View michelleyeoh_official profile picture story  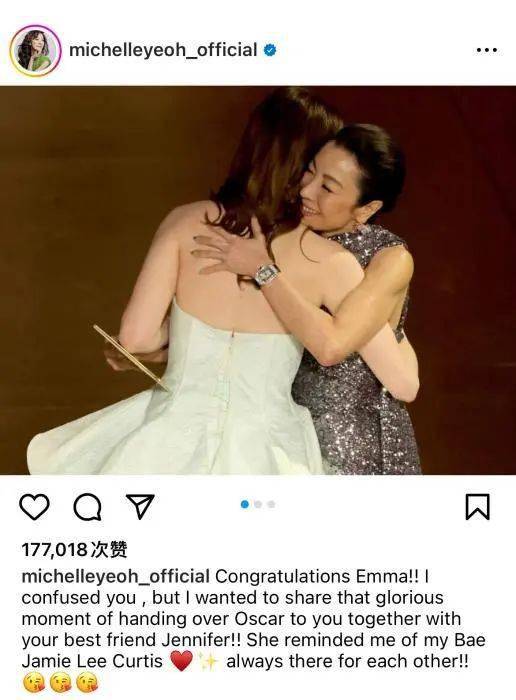point(35,50)
